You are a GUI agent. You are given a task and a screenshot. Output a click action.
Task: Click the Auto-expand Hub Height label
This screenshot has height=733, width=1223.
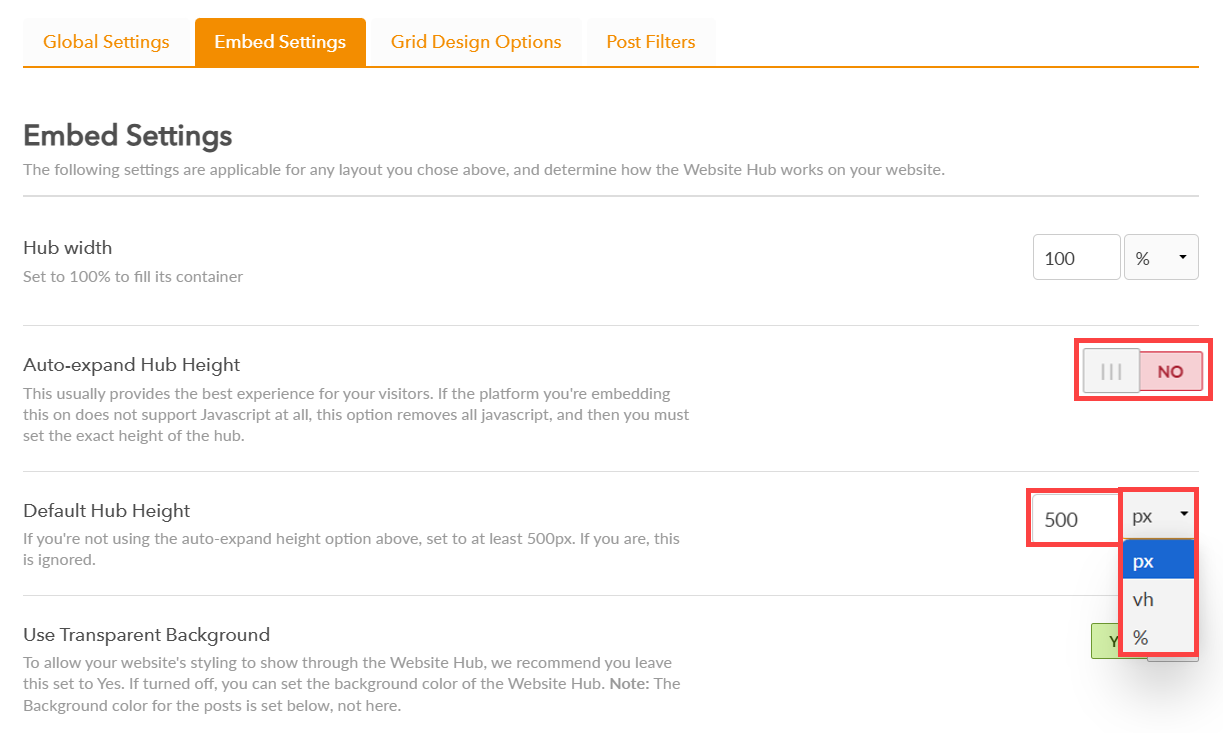tap(132, 365)
